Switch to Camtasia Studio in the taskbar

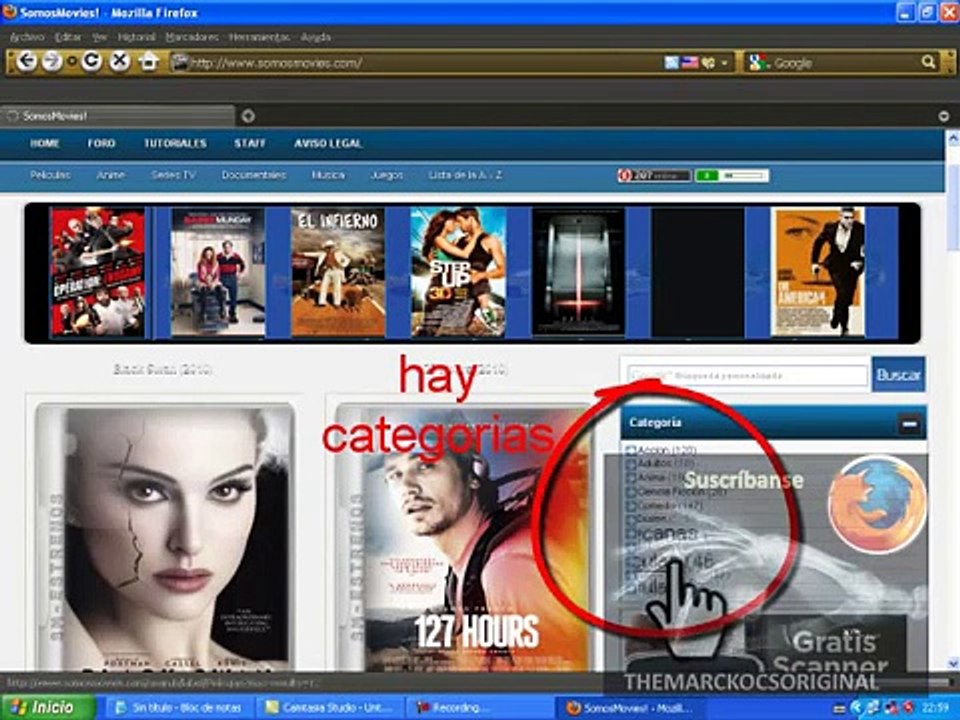click(x=328, y=708)
